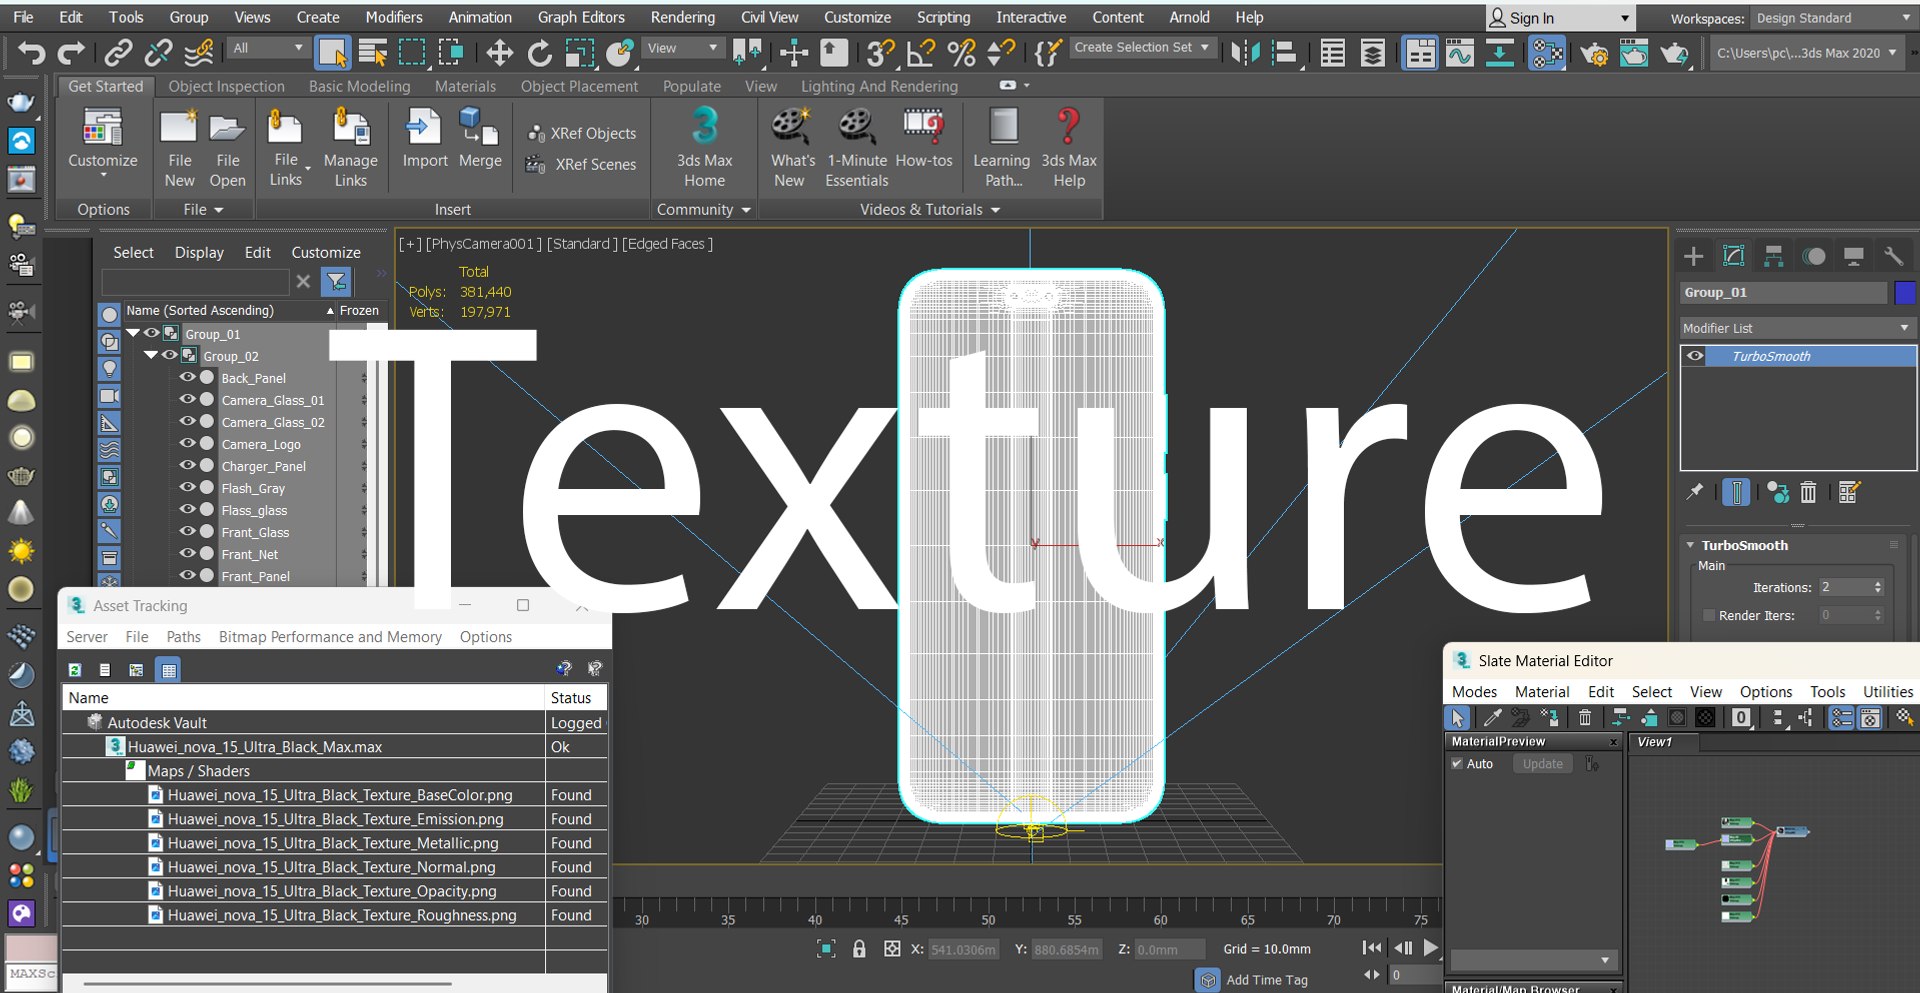Click the Iterations value field

tap(1844, 587)
